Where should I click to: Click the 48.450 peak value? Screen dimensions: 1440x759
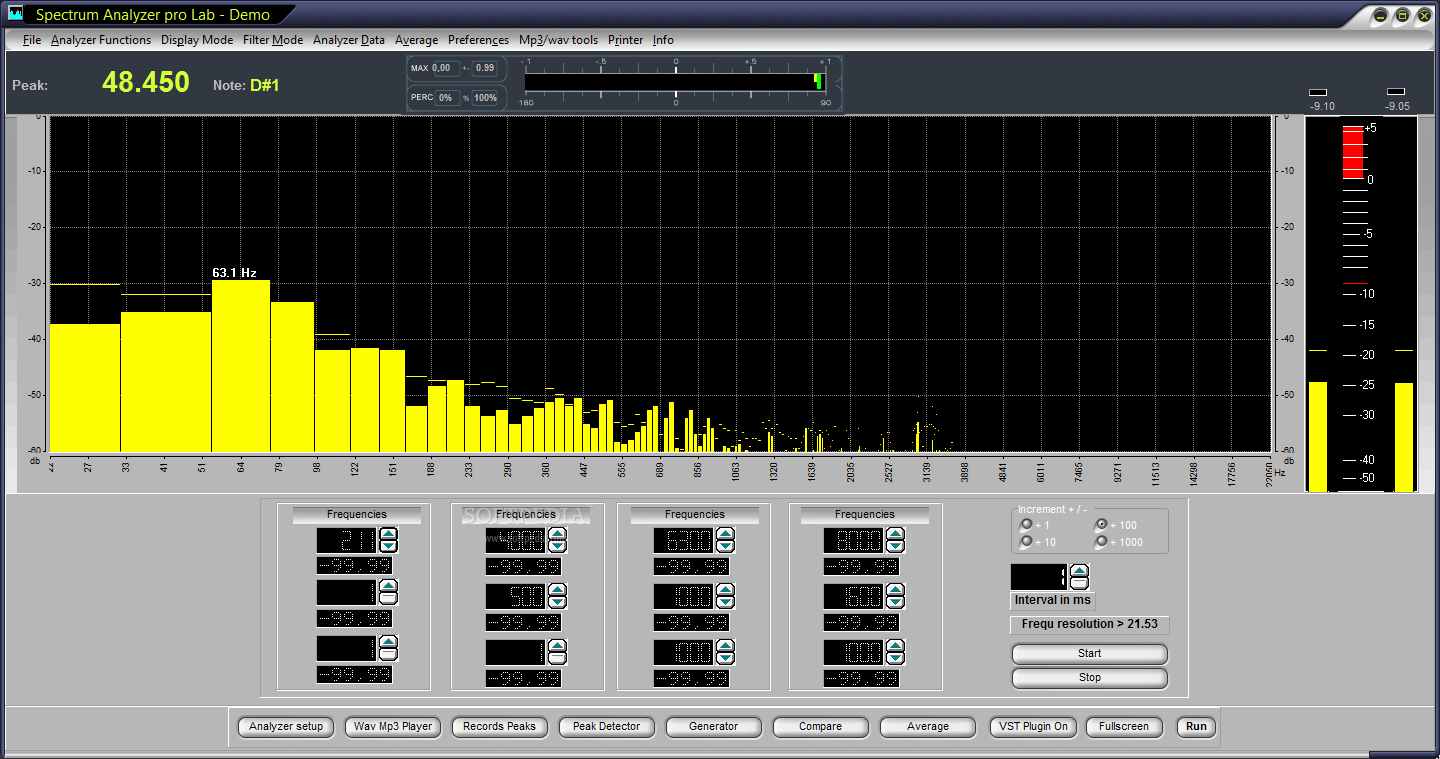click(x=146, y=82)
